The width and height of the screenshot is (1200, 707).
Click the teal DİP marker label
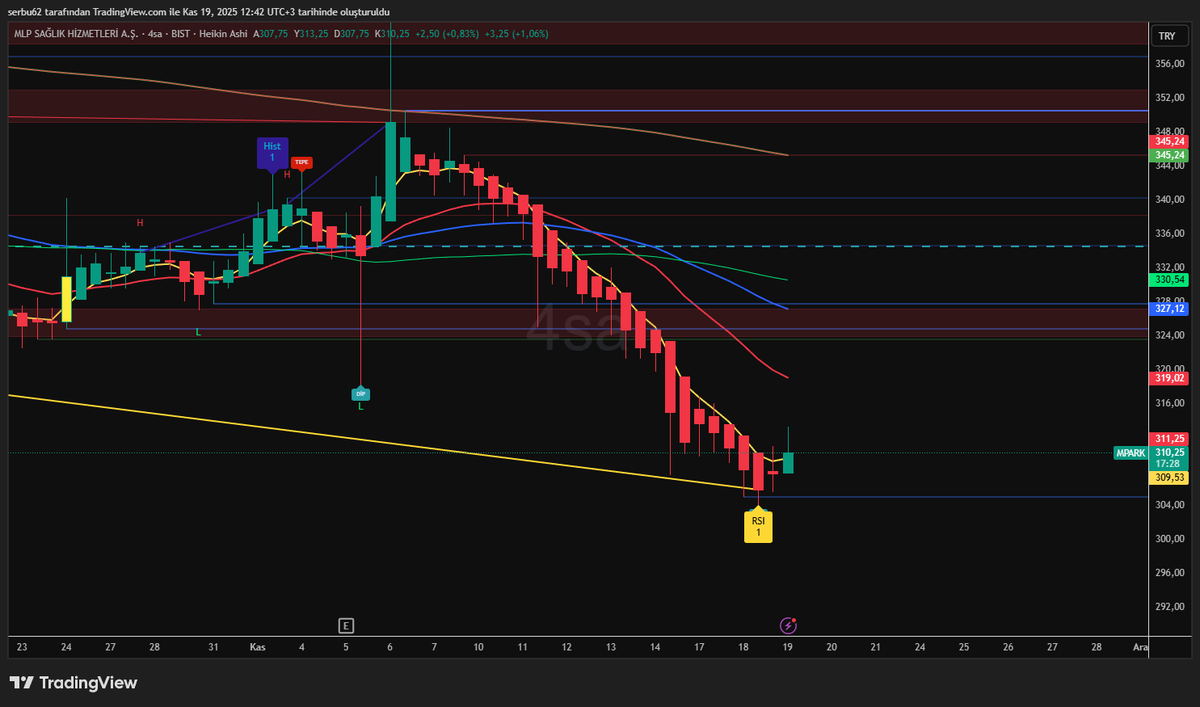(x=361, y=394)
